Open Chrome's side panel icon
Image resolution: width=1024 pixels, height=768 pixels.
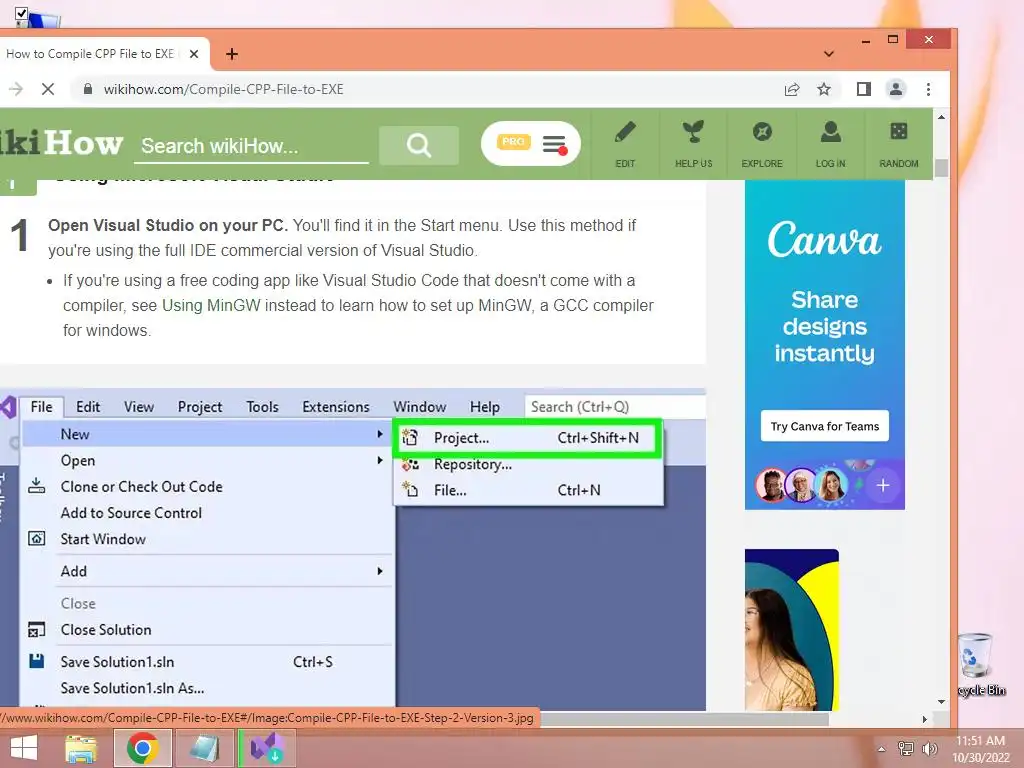[863, 89]
